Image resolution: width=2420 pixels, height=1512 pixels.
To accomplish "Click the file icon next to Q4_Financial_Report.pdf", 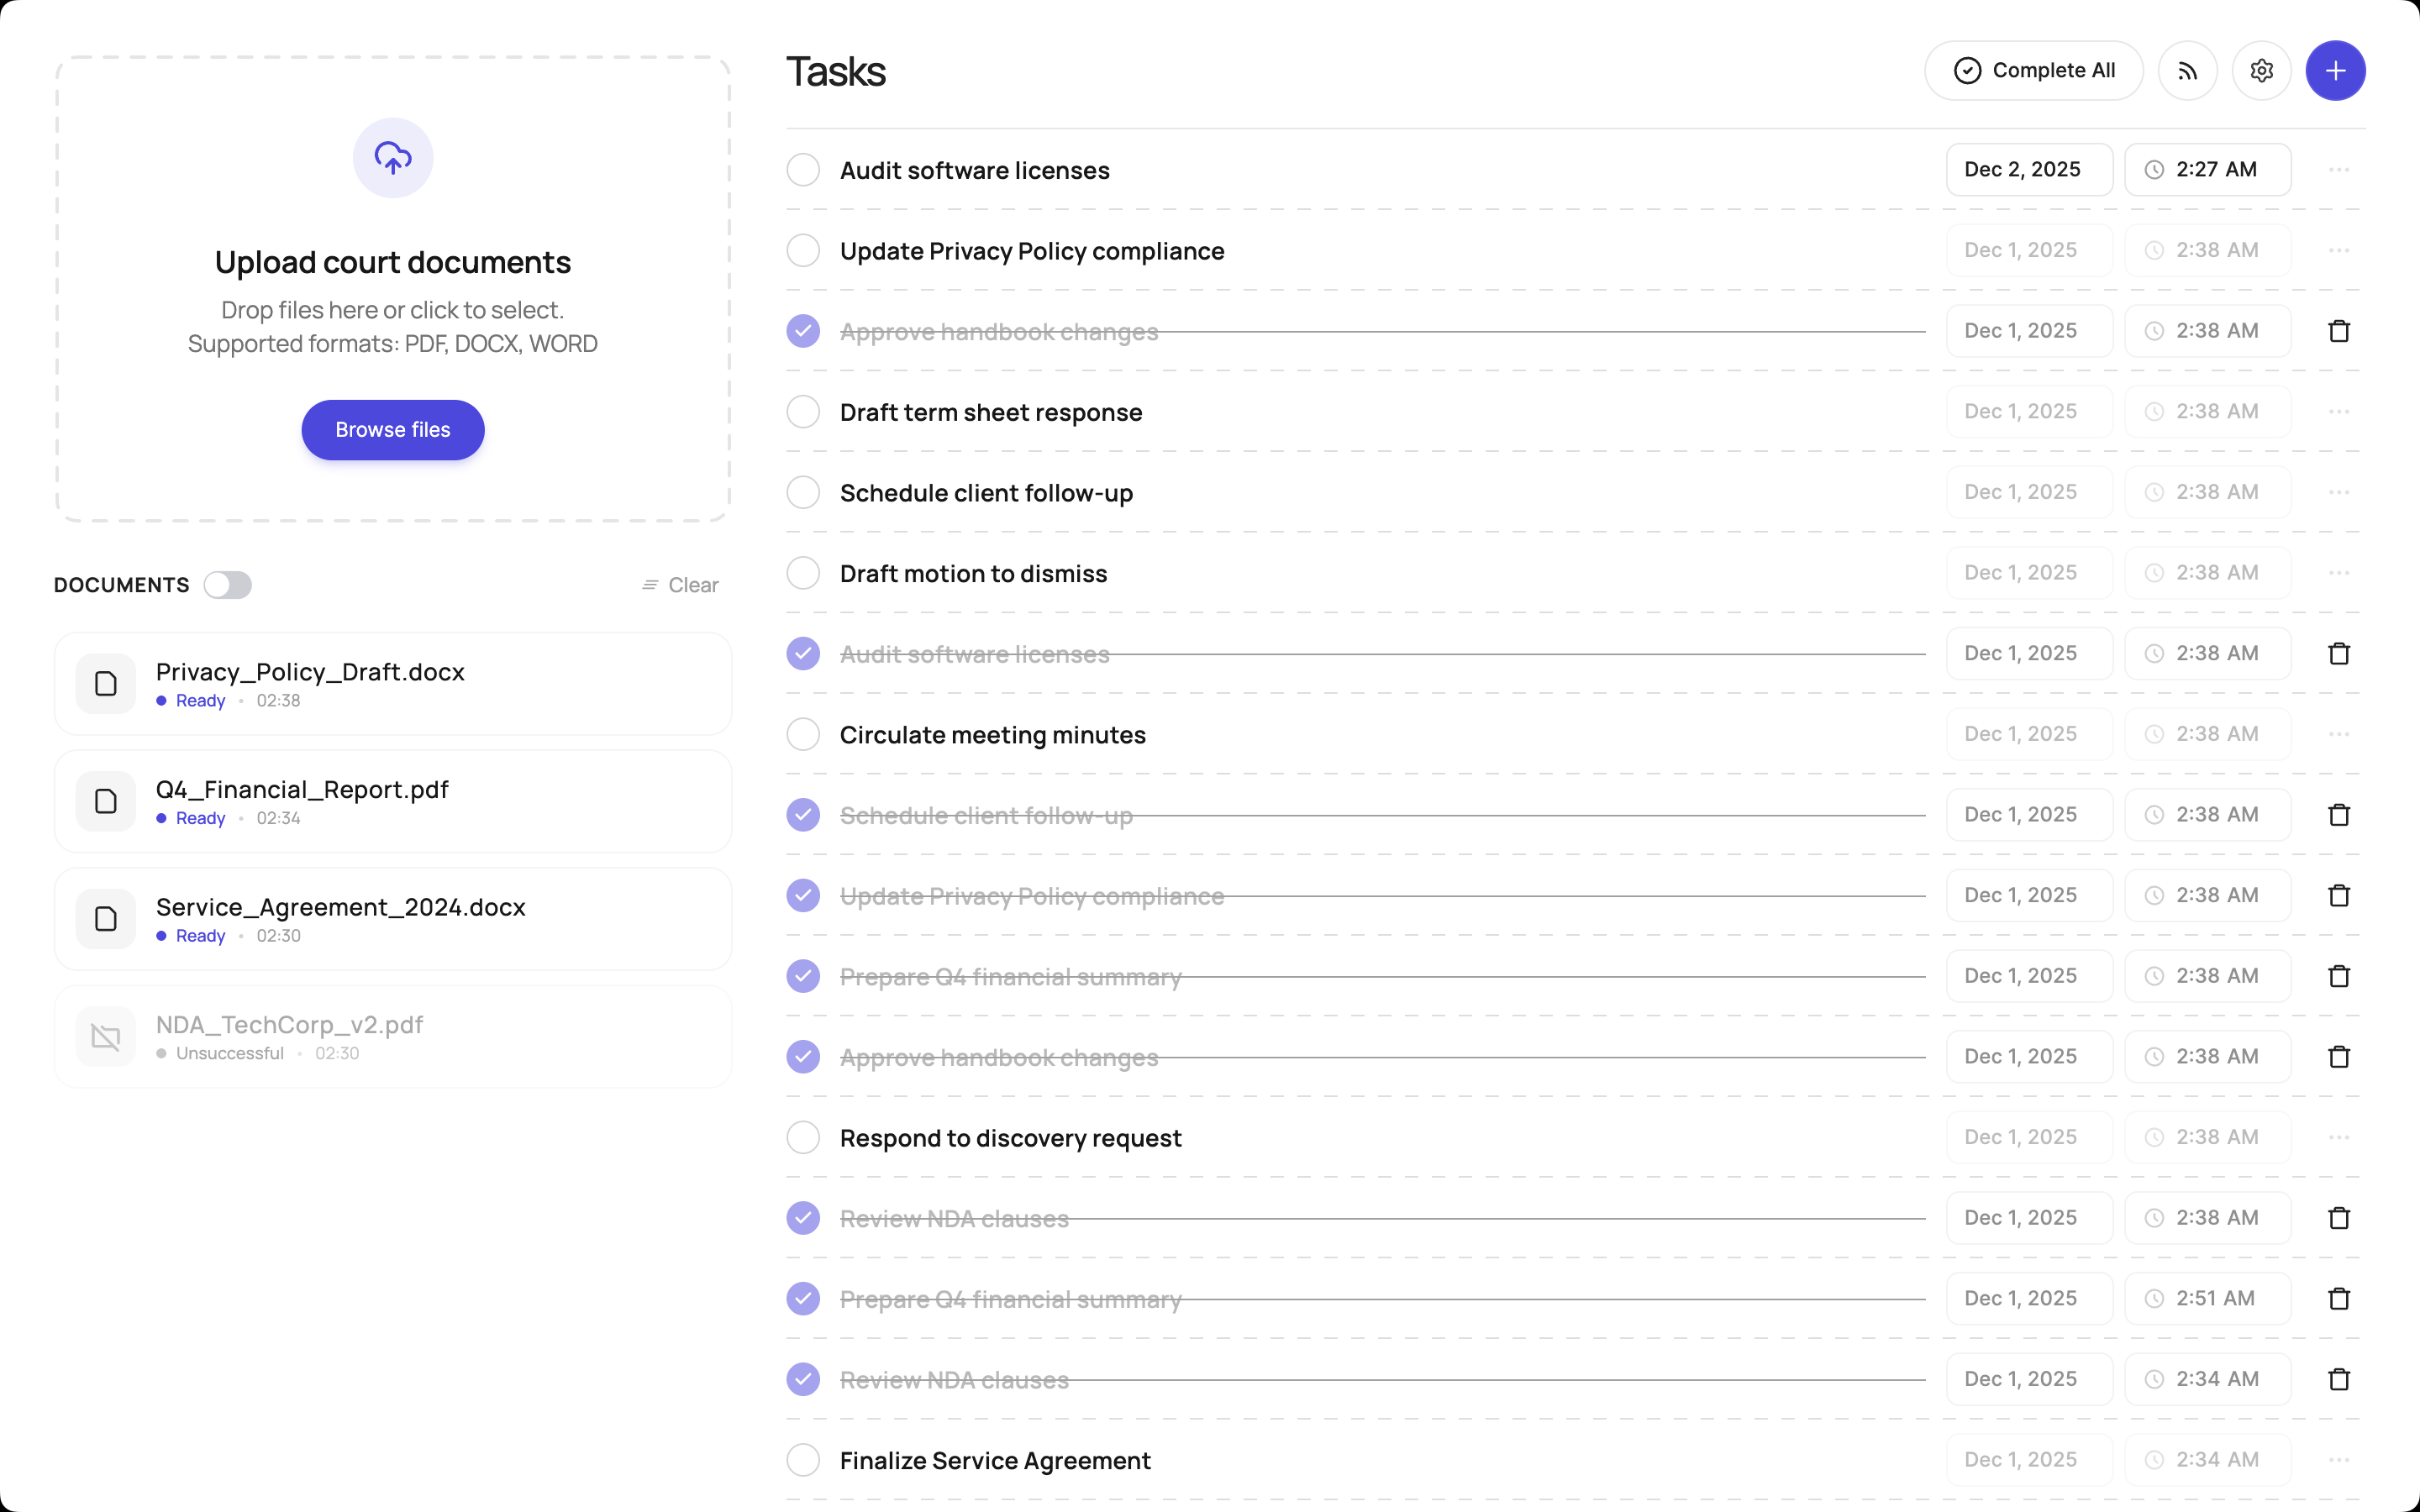I will pos(105,800).
